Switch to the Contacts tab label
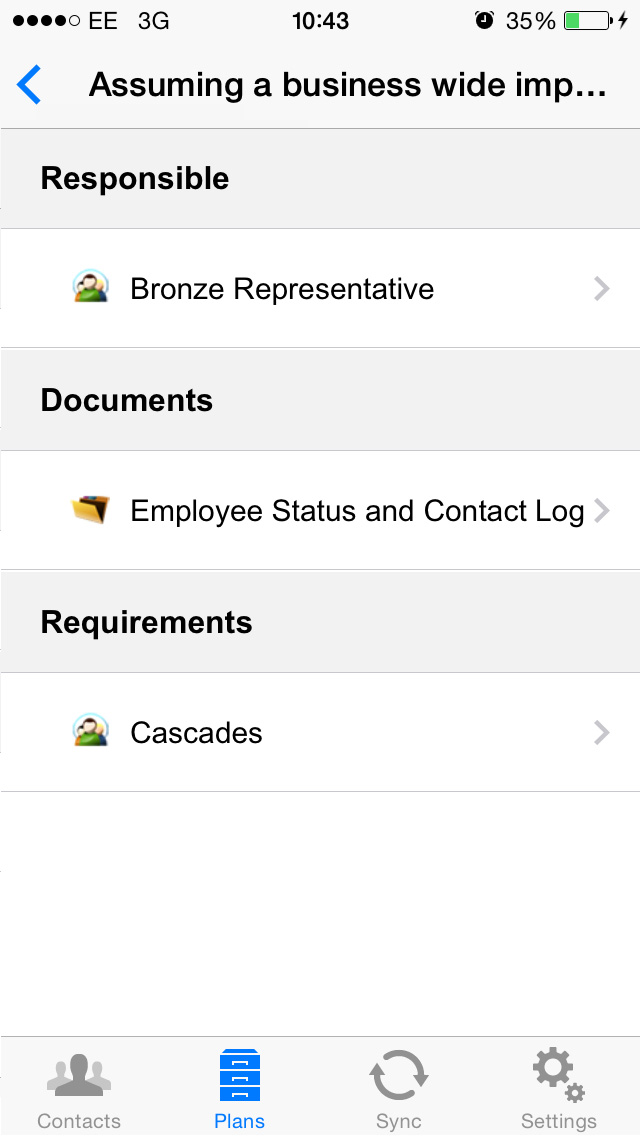The image size is (640, 1136). coord(79,1121)
